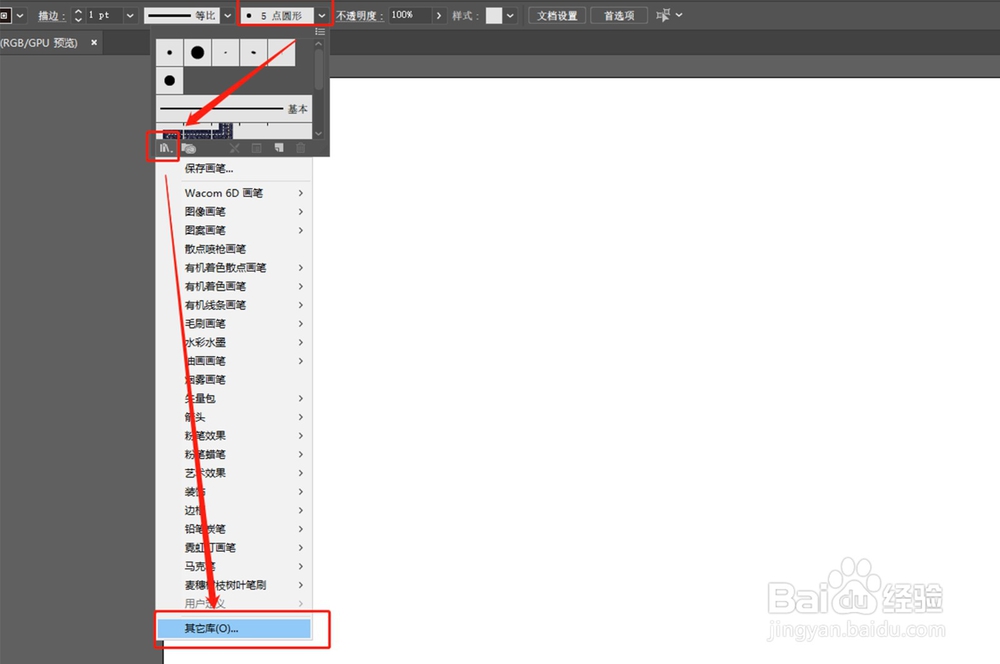
Task: Click the 样式 style swatch
Action: [x=494, y=15]
